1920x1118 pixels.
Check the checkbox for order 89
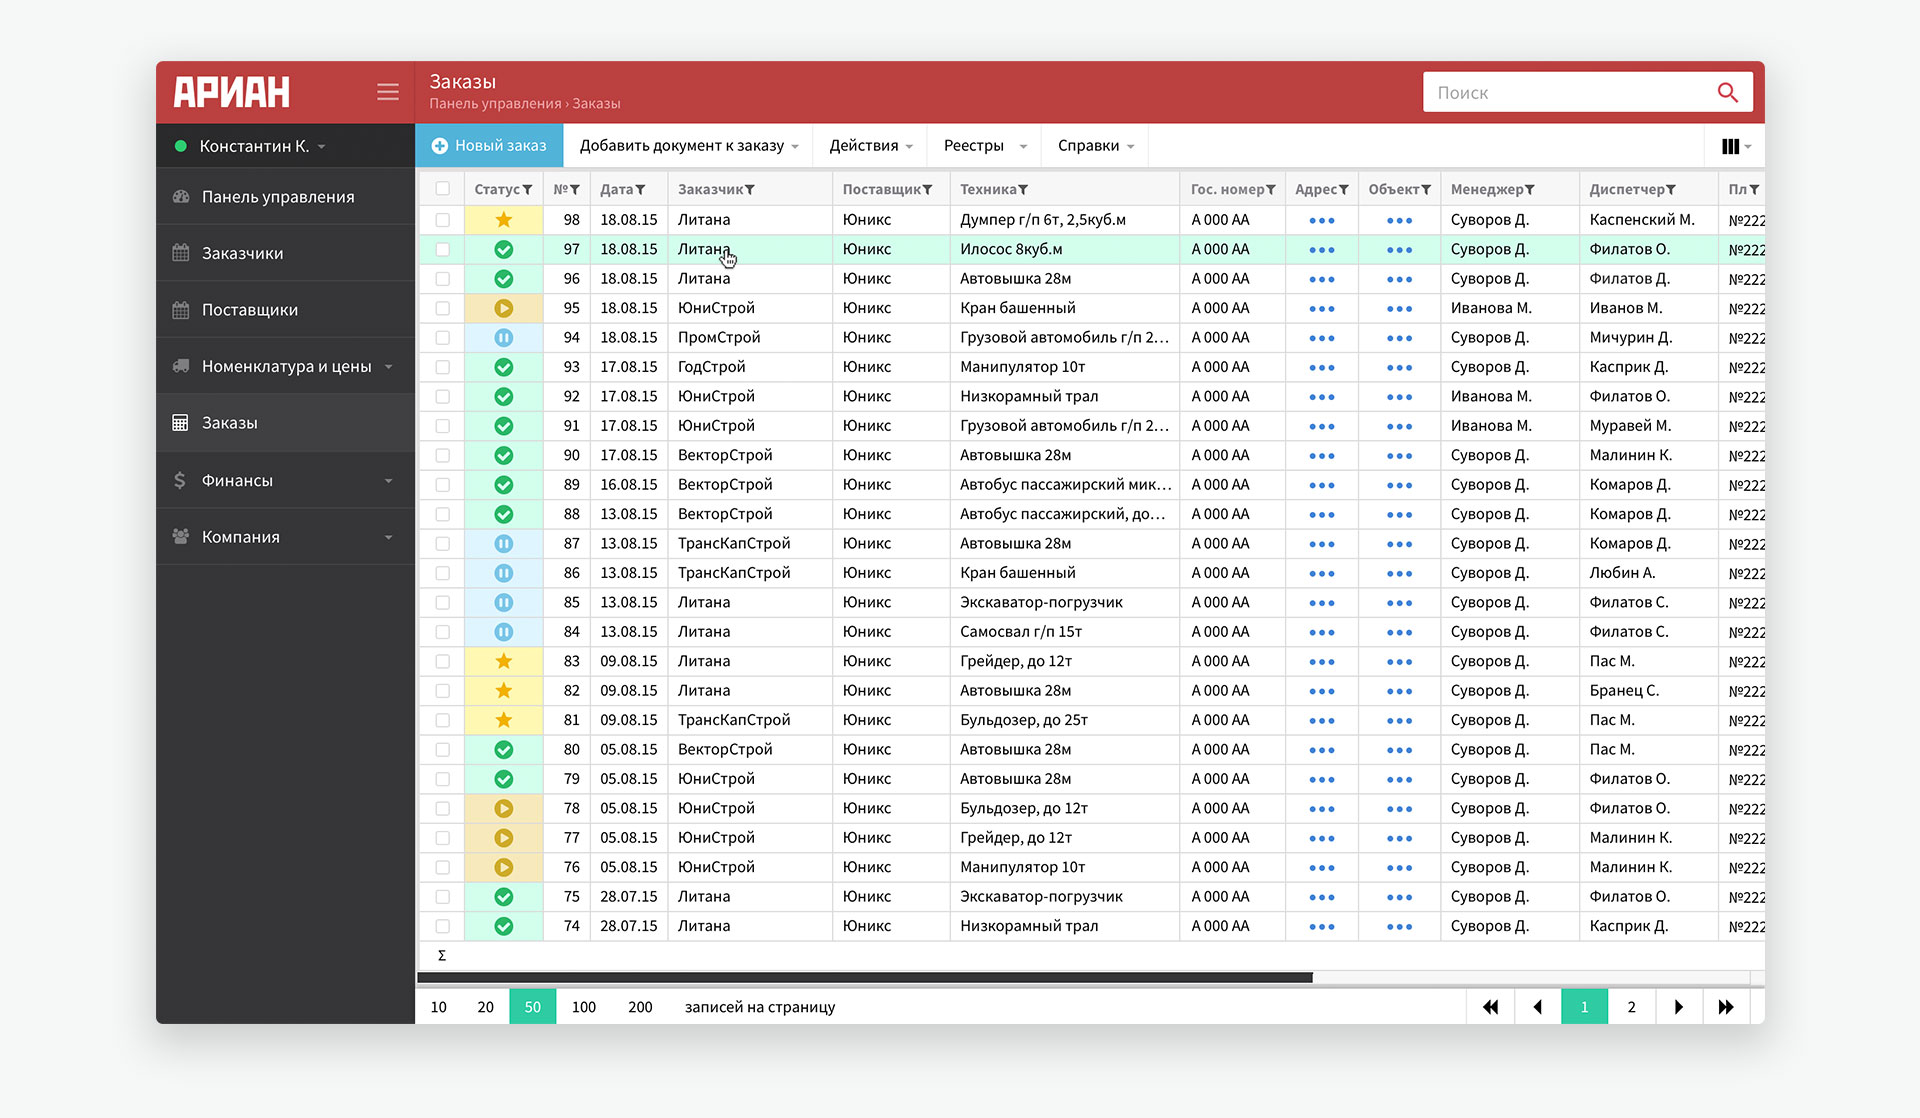(443, 485)
